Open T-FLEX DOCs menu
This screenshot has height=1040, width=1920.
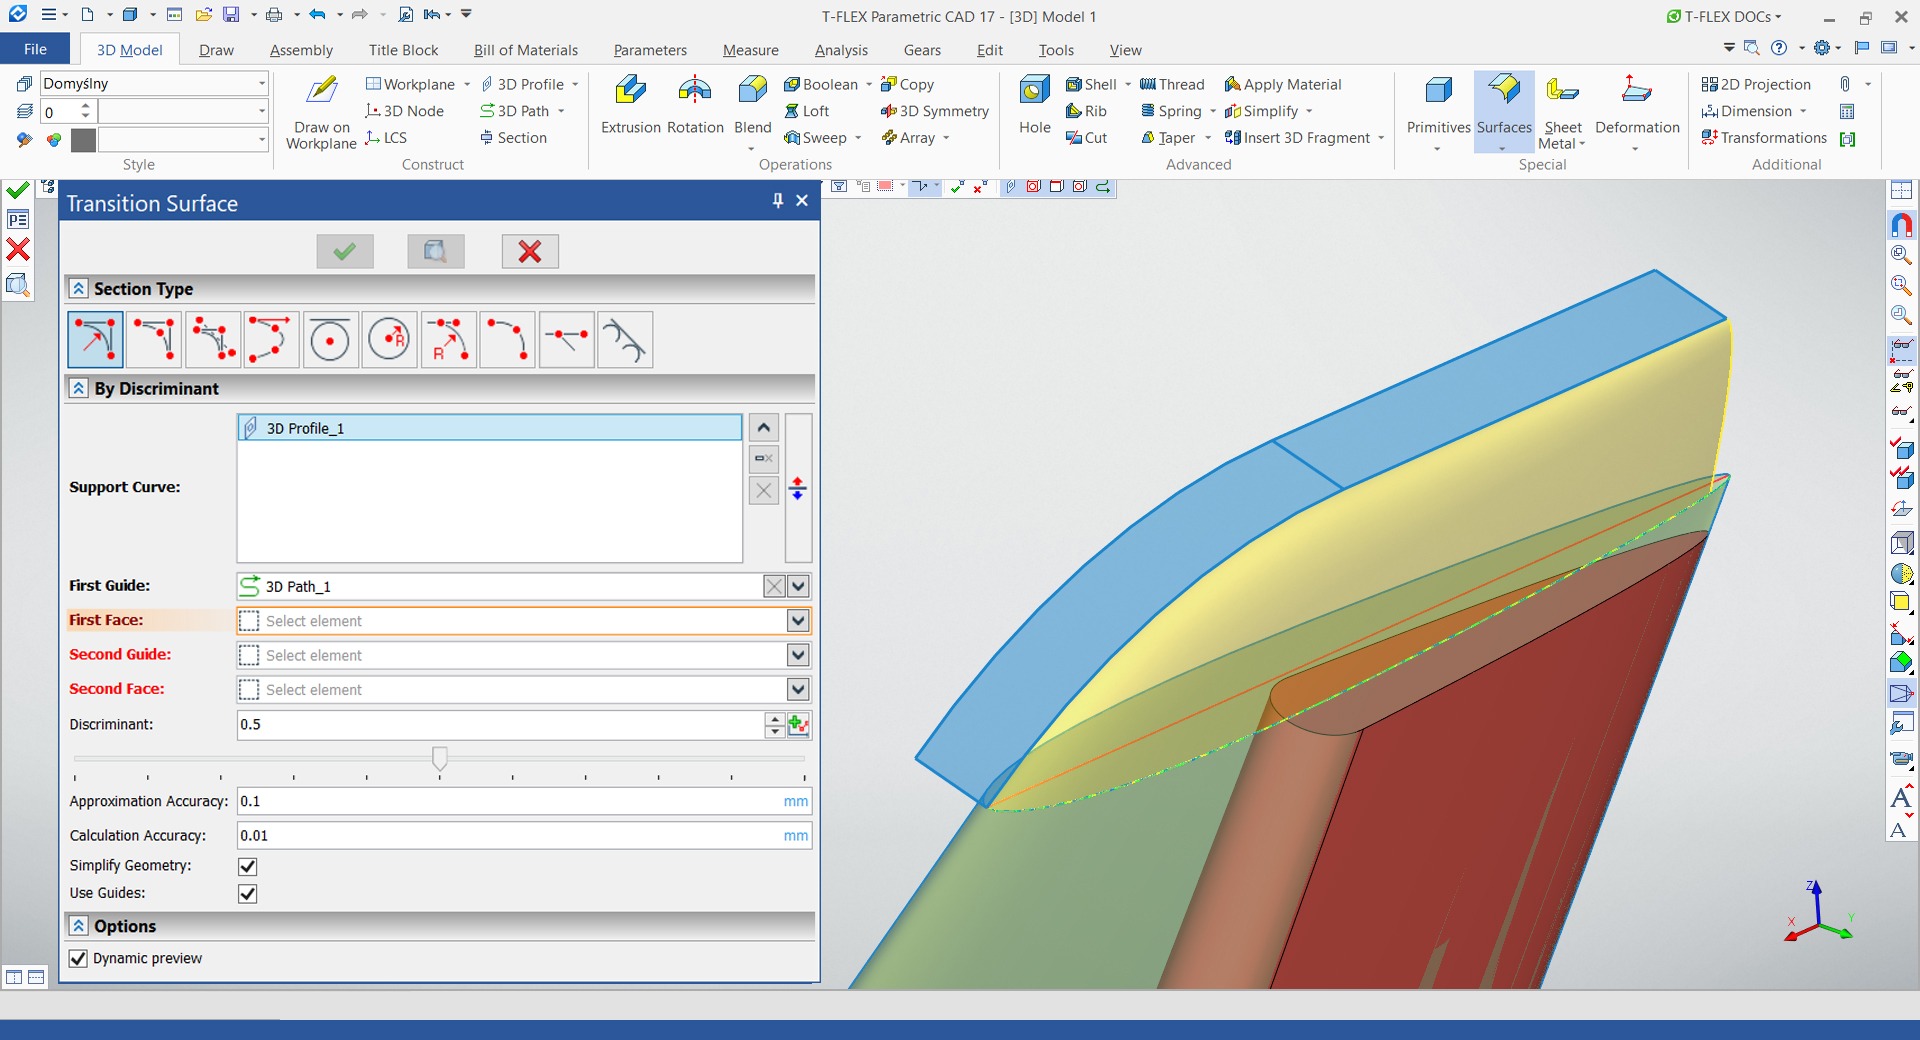[1724, 16]
